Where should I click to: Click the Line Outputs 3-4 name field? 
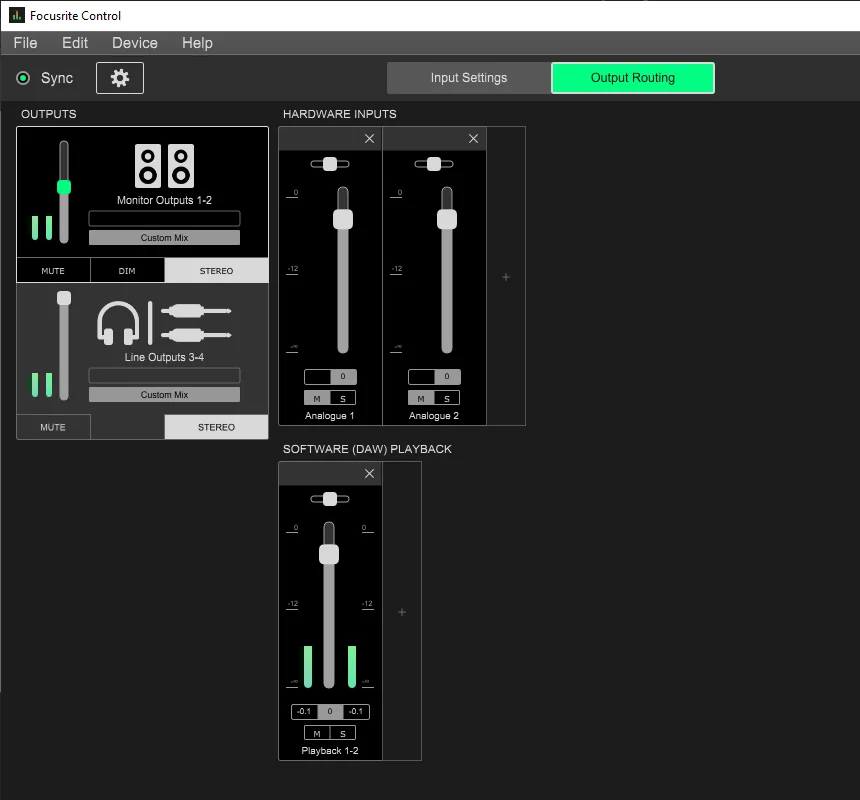pos(165,375)
